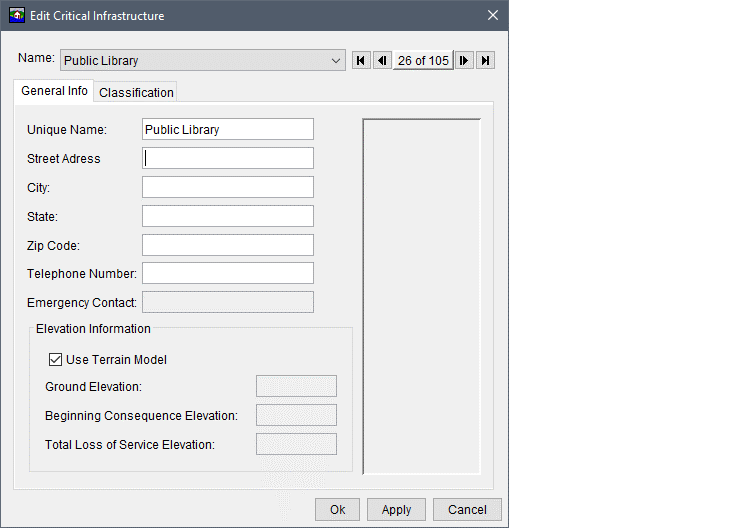The height and width of the screenshot is (528, 736).
Task: Go to the previous infrastructure record
Action: click(x=382, y=61)
